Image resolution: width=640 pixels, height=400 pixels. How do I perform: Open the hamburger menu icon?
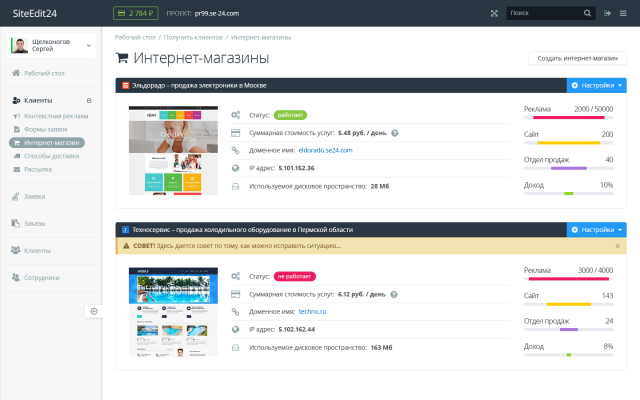pos(623,13)
